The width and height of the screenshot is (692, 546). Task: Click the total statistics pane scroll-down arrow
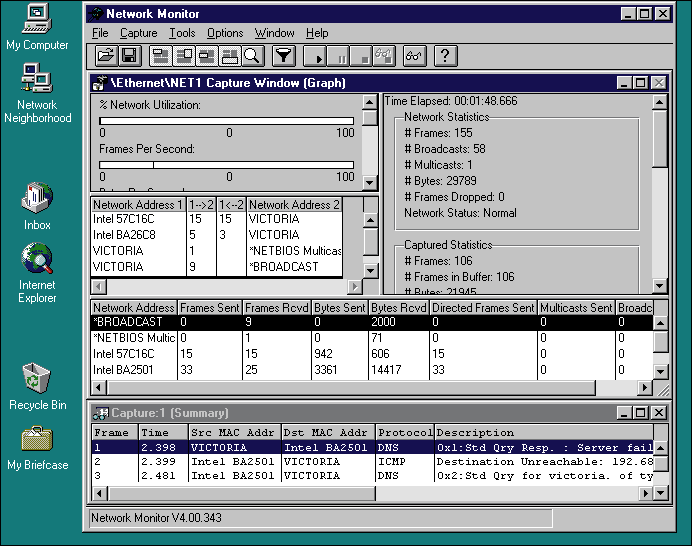click(x=659, y=285)
